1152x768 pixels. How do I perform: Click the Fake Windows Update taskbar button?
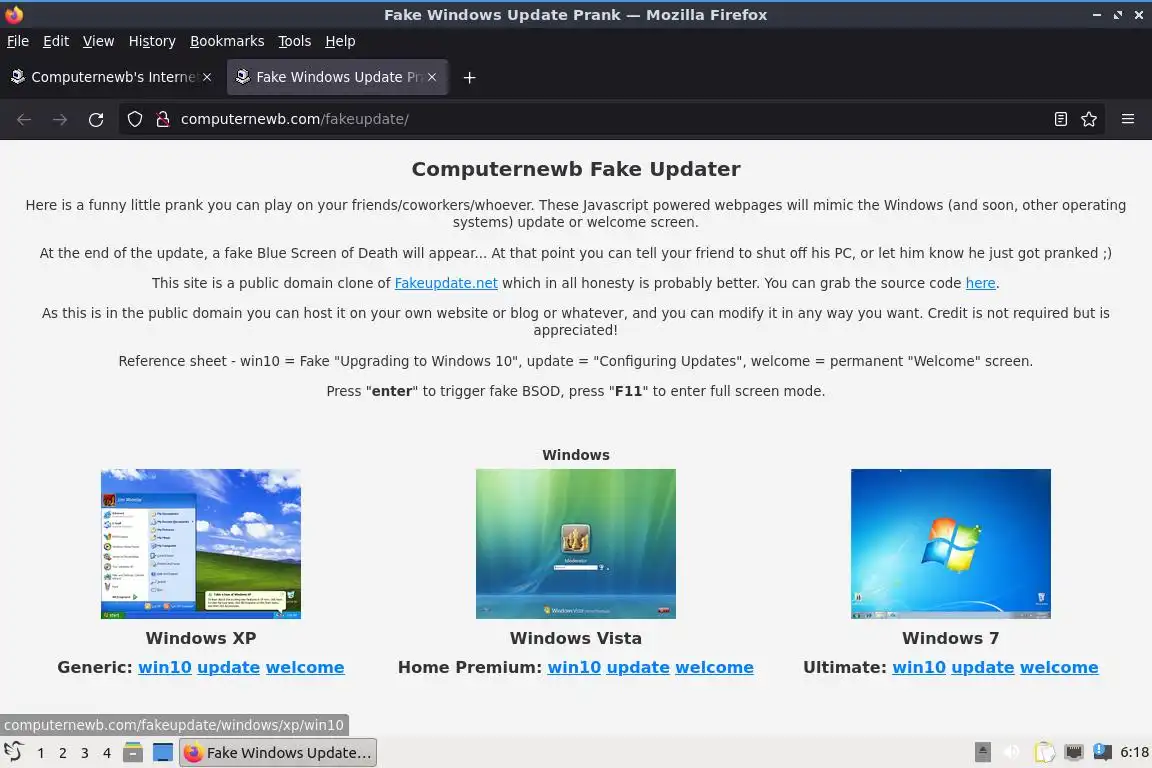coord(278,753)
